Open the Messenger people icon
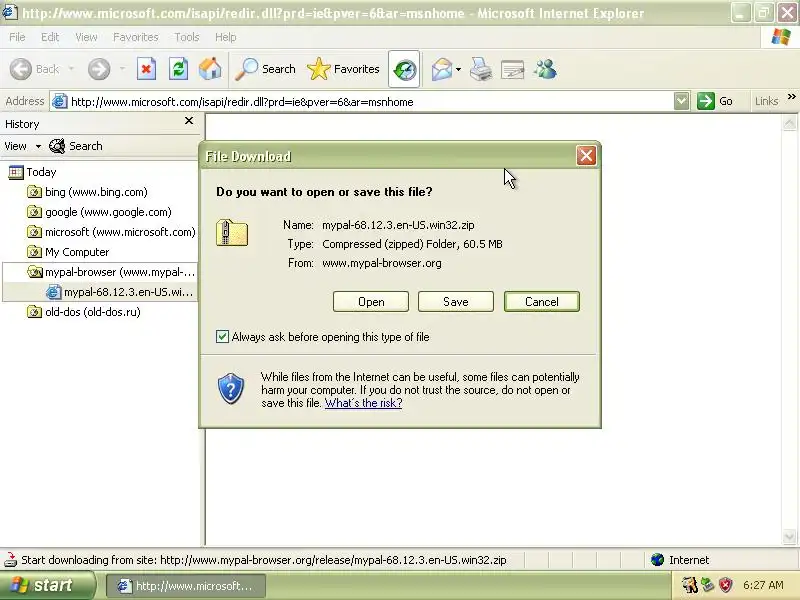Viewport: 800px width, 600px height. click(545, 69)
